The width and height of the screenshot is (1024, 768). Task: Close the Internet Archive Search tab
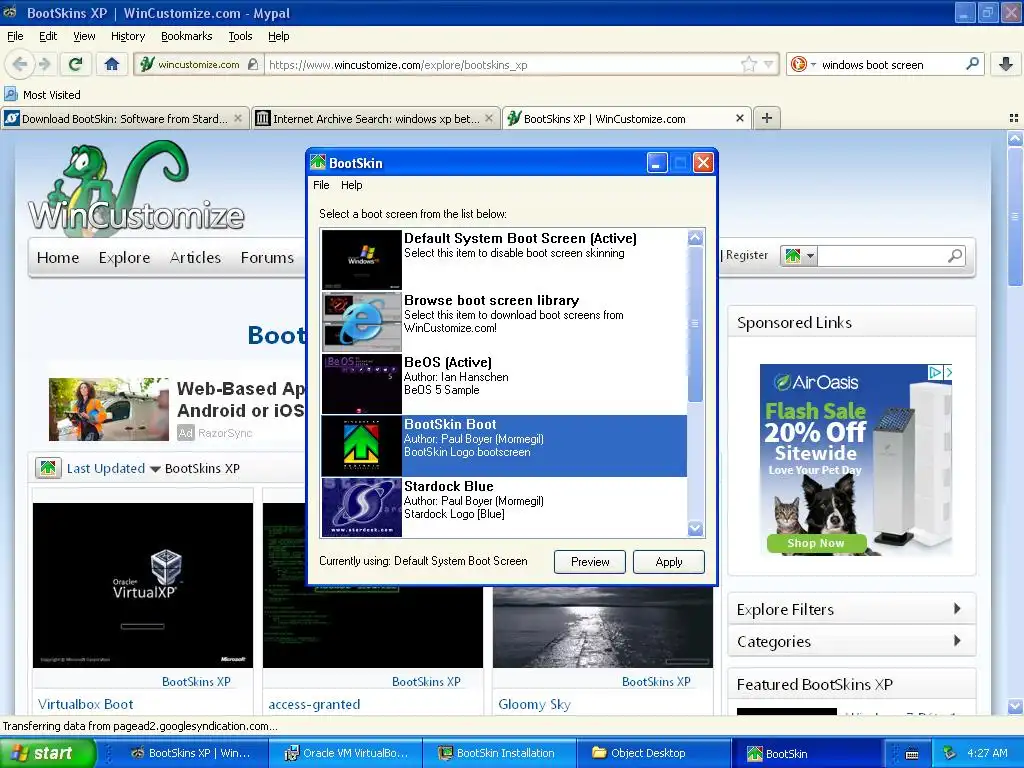(488, 118)
